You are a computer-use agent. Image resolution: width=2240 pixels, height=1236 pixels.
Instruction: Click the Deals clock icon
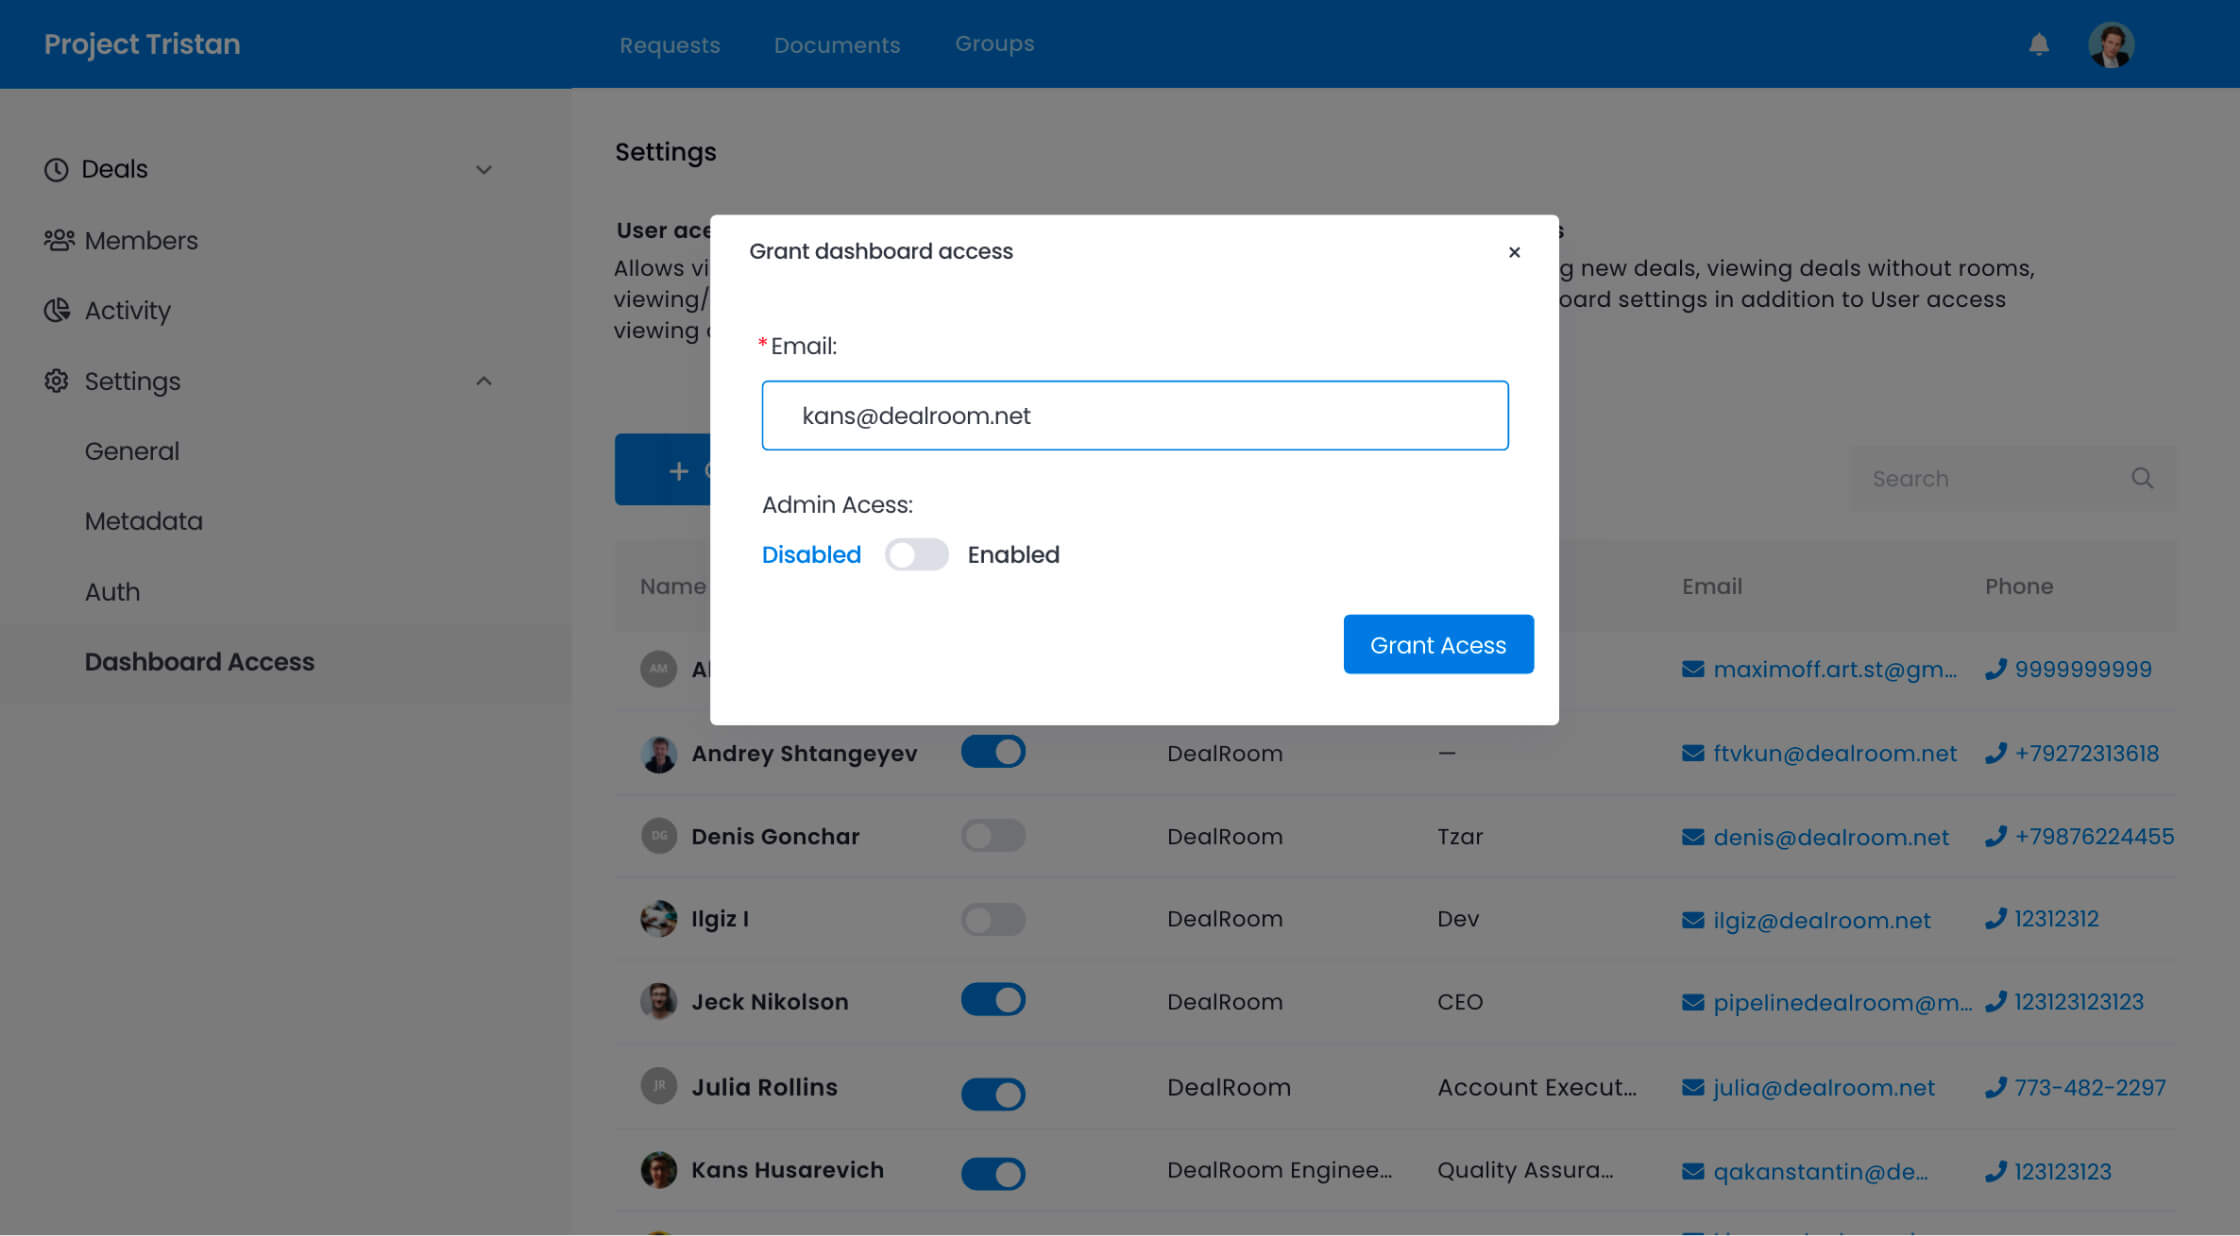point(56,170)
